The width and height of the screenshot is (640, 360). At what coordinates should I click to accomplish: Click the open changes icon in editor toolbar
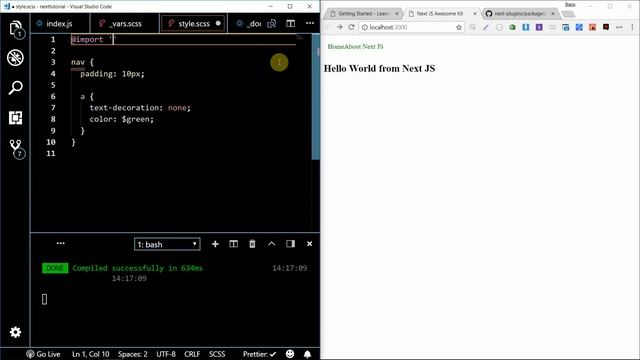271,24
